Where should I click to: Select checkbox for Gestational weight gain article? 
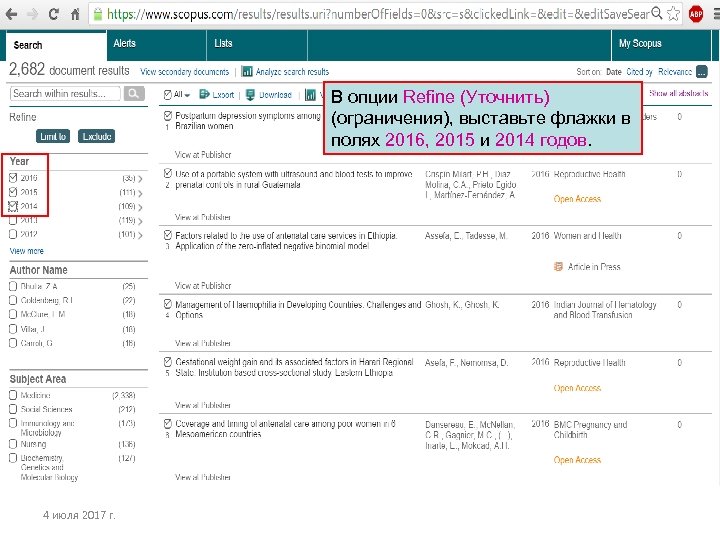tap(168, 362)
